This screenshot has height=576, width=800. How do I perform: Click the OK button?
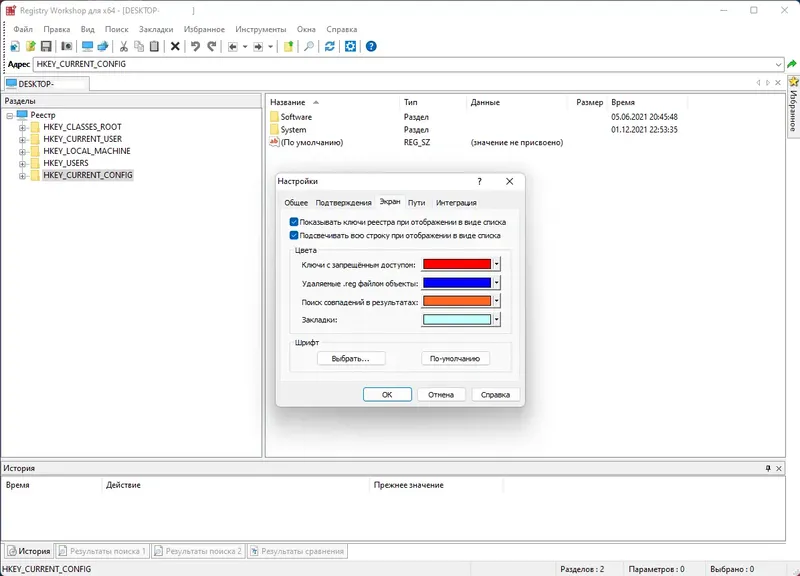pos(387,394)
